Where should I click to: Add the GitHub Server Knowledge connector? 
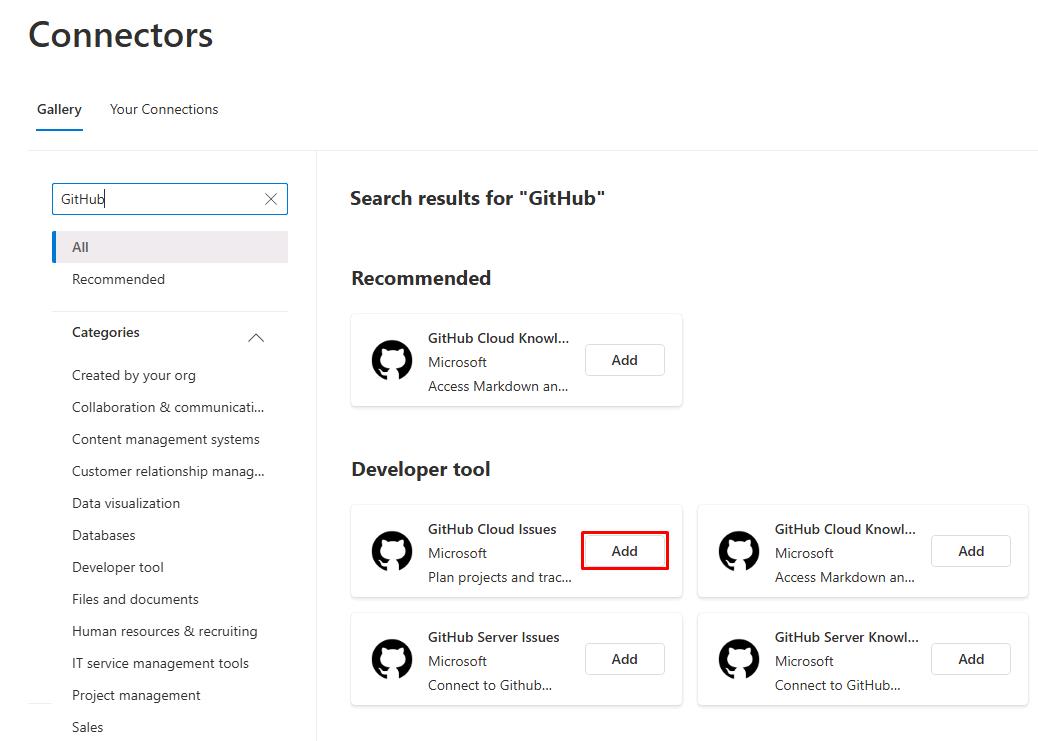click(x=970, y=659)
